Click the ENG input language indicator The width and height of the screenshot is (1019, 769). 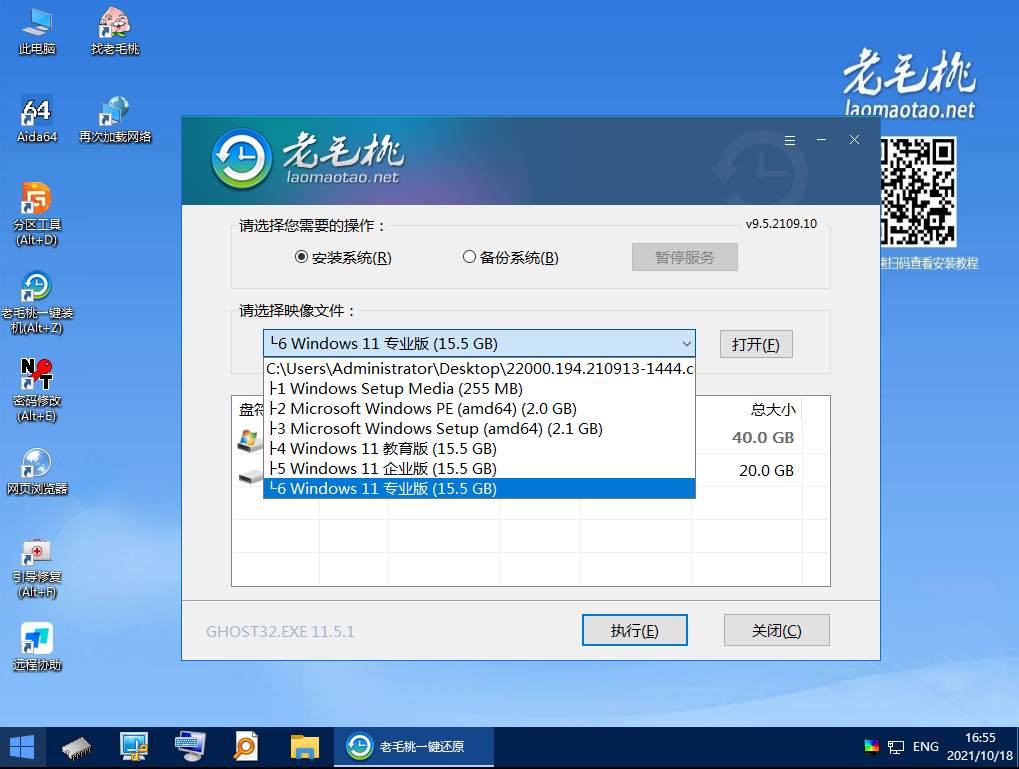pyautogui.click(x=925, y=747)
